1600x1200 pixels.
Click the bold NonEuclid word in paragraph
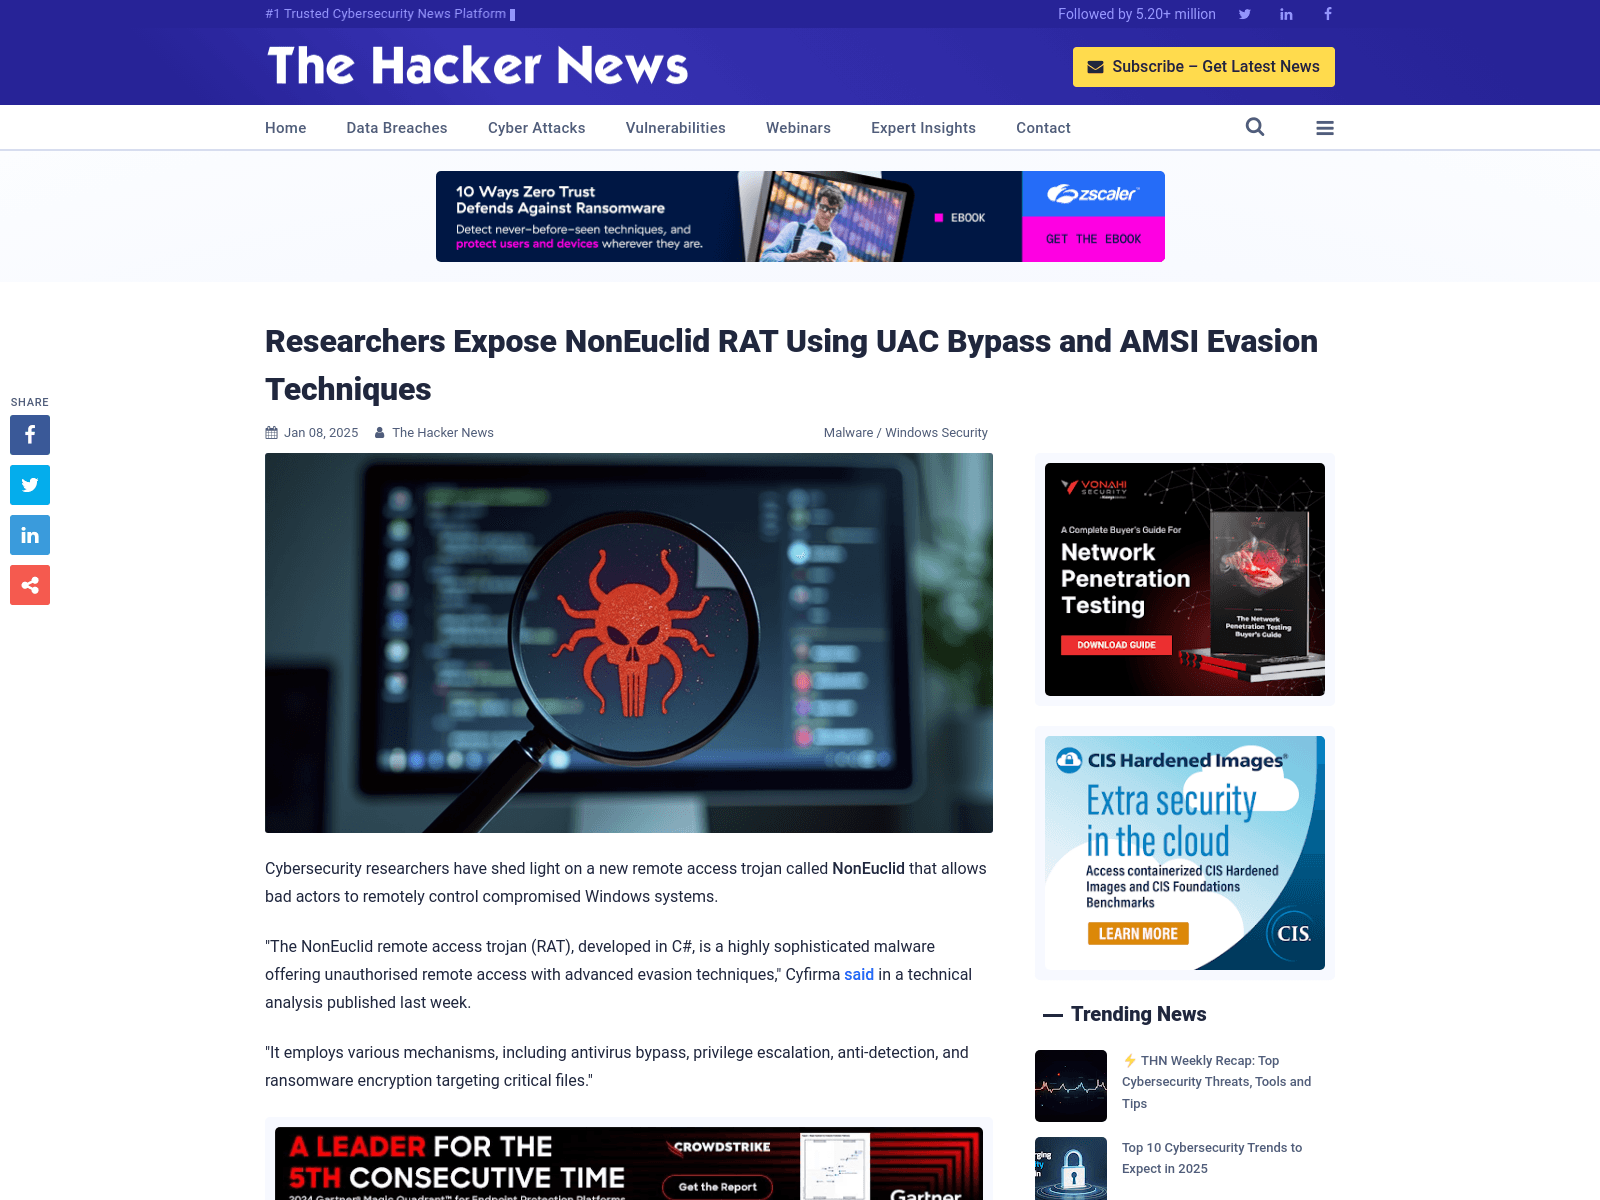[868, 868]
